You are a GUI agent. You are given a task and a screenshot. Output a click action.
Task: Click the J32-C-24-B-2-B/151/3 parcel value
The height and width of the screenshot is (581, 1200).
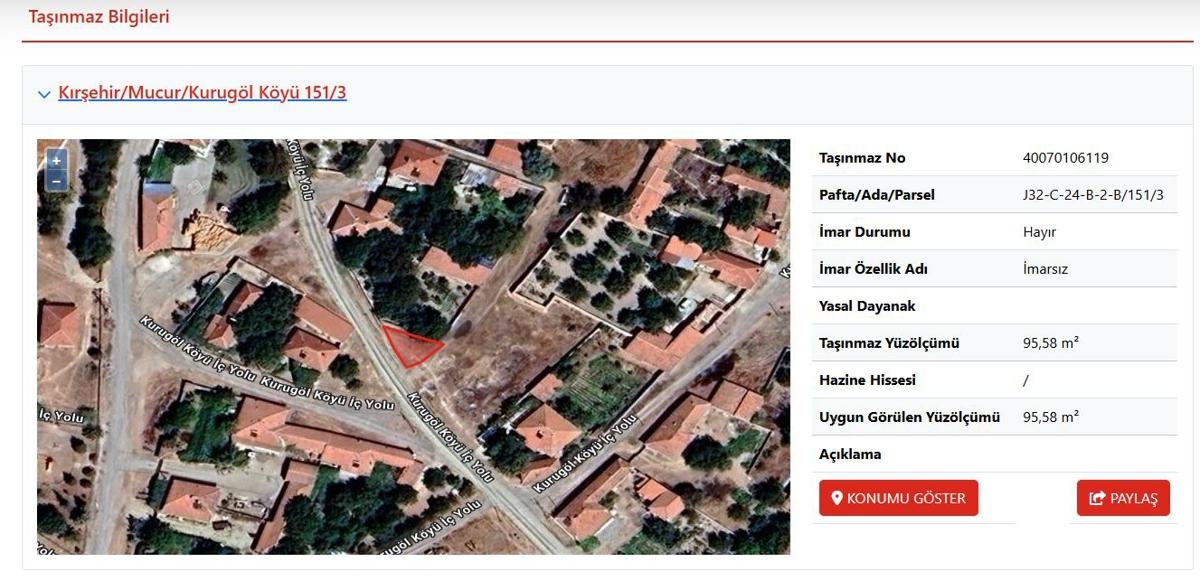point(1093,195)
